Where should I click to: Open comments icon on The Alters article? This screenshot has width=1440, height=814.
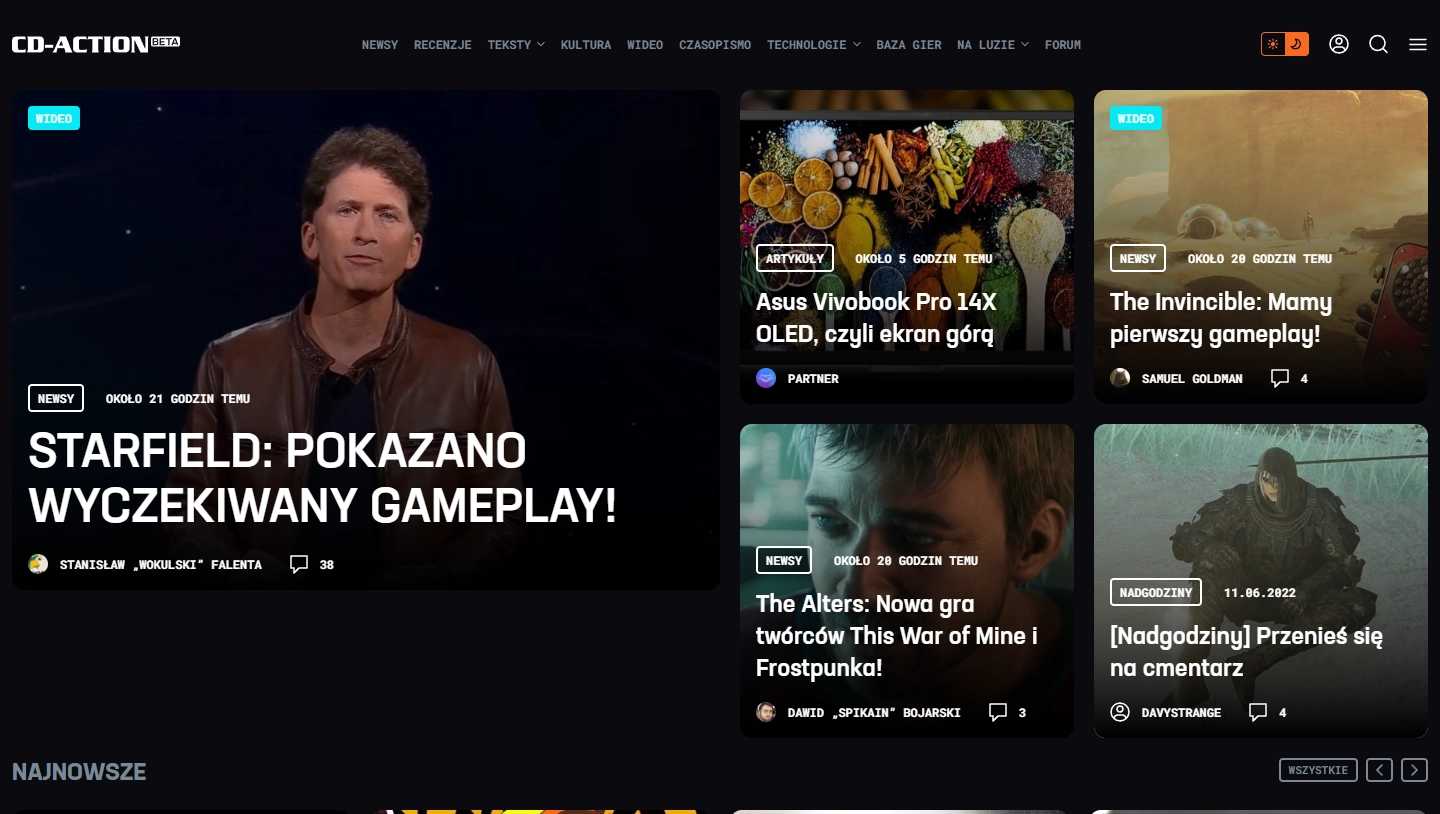tap(997, 712)
